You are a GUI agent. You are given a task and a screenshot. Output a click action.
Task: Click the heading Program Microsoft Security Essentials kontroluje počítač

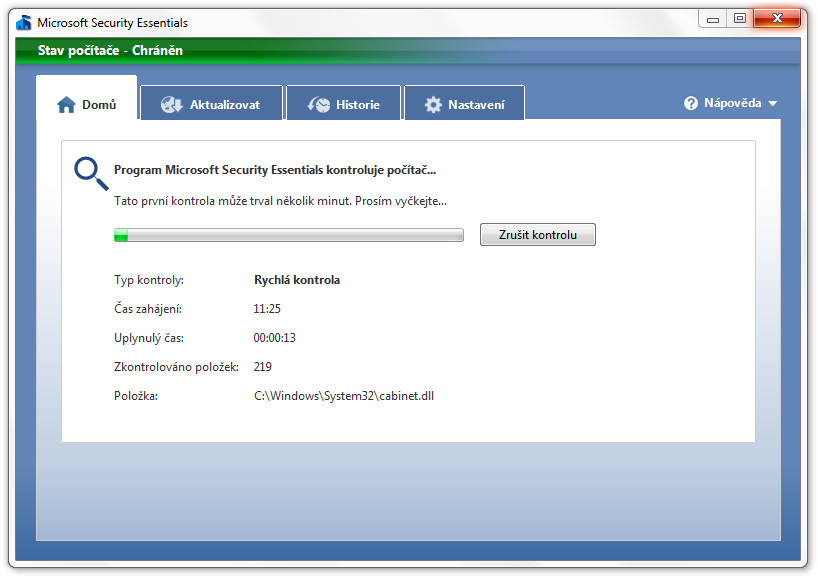coord(275,170)
